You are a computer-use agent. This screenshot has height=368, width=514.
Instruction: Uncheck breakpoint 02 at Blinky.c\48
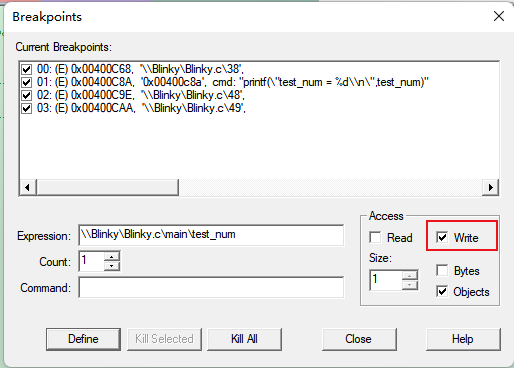point(26,96)
